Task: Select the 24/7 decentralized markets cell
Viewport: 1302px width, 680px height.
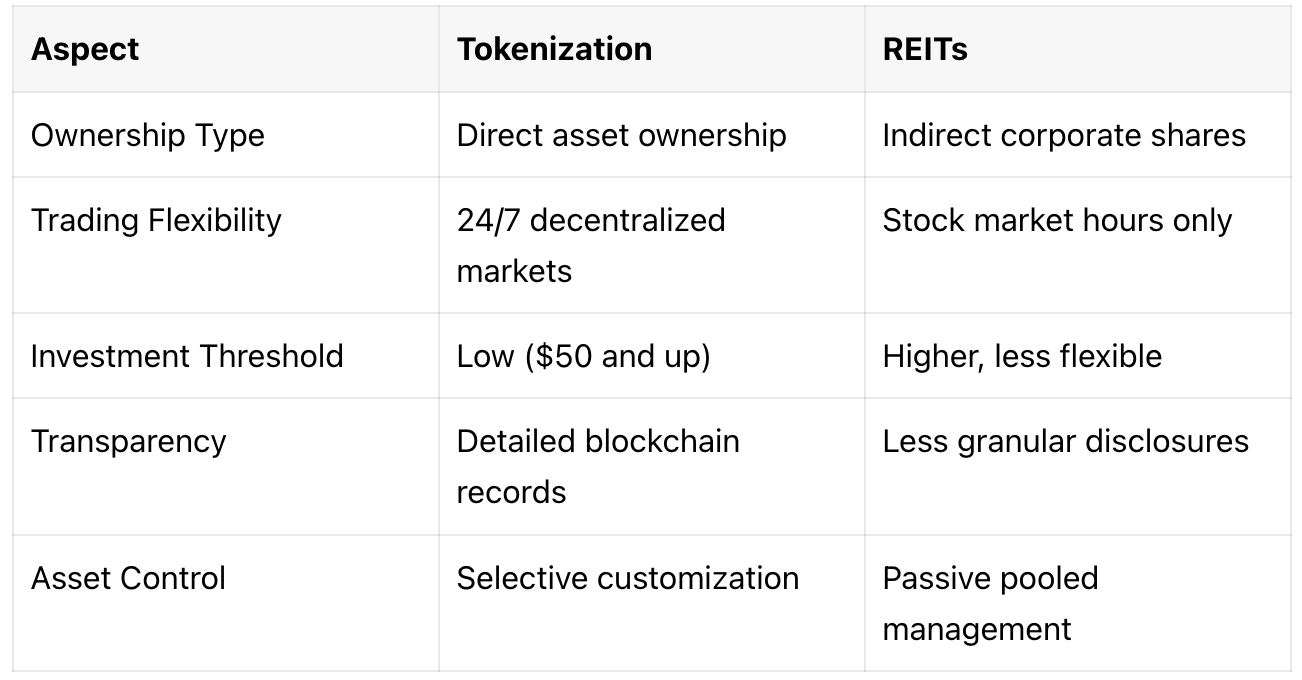Action: point(591,245)
